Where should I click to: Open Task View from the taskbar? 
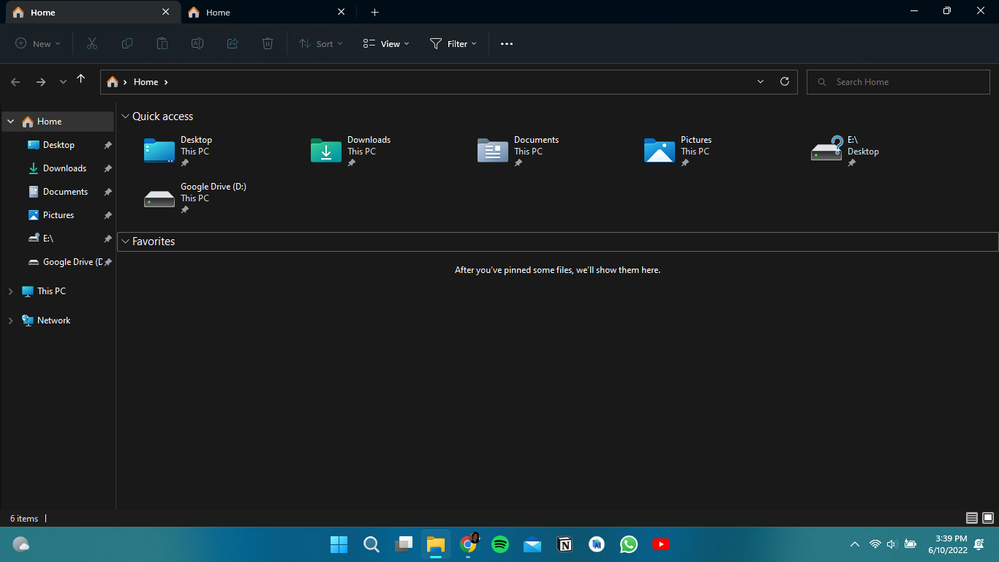point(404,544)
